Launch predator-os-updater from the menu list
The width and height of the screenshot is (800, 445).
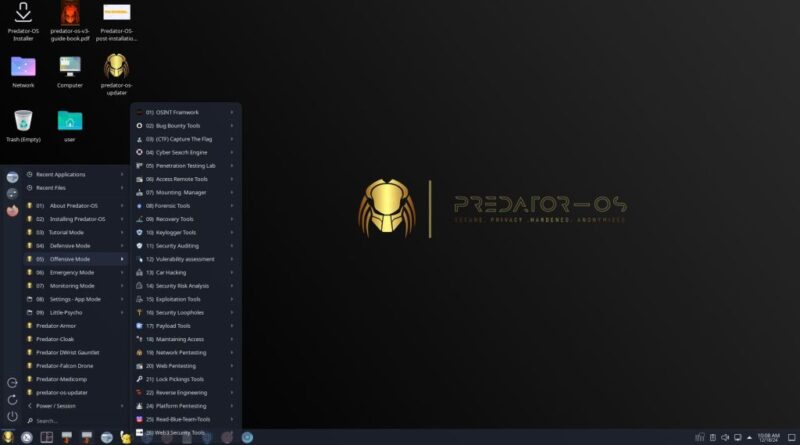click(x=76, y=392)
